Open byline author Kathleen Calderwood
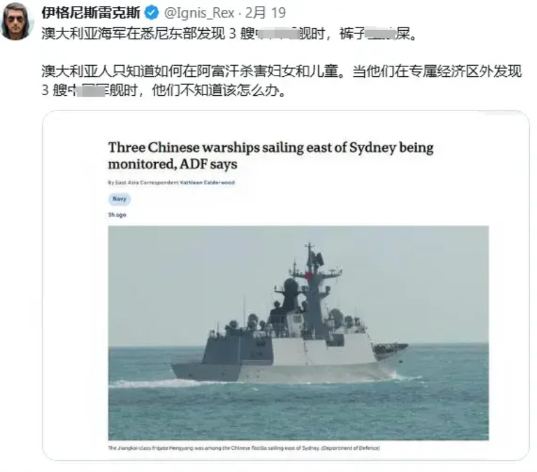537x472 pixels. pyautogui.click(x=207, y=183)
